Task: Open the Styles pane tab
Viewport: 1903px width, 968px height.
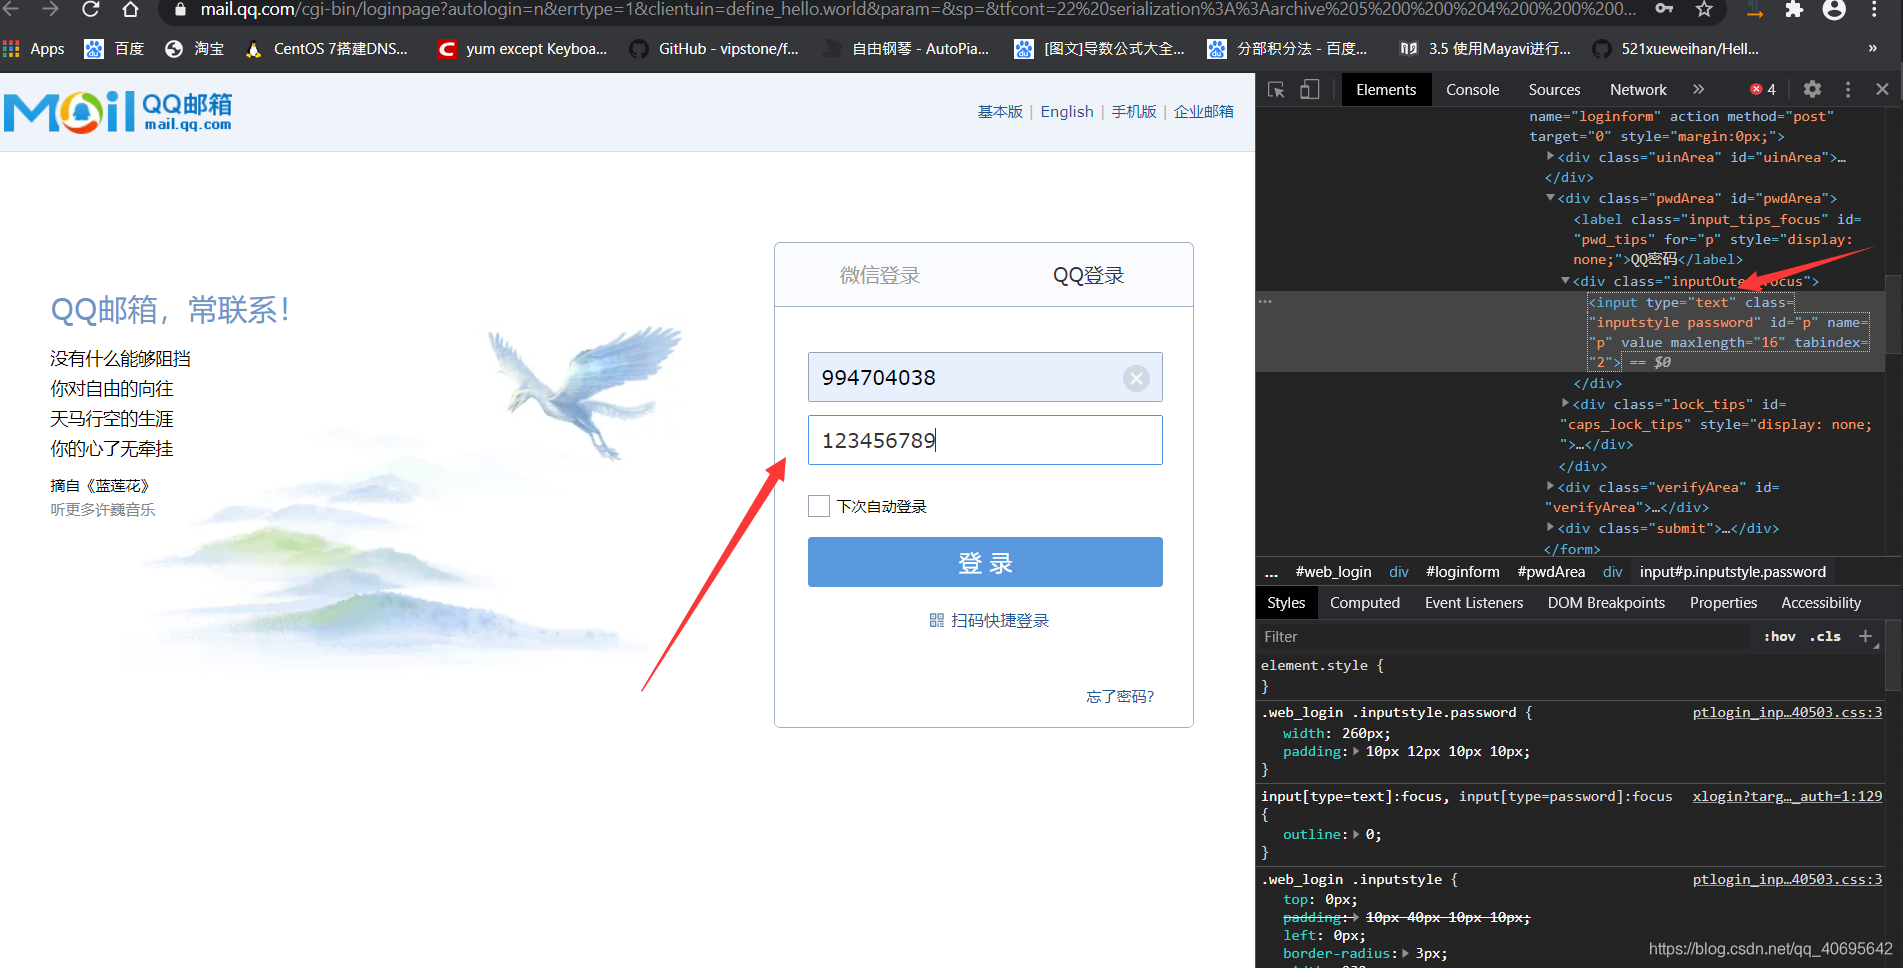Action: click(x=1286, y=603)
